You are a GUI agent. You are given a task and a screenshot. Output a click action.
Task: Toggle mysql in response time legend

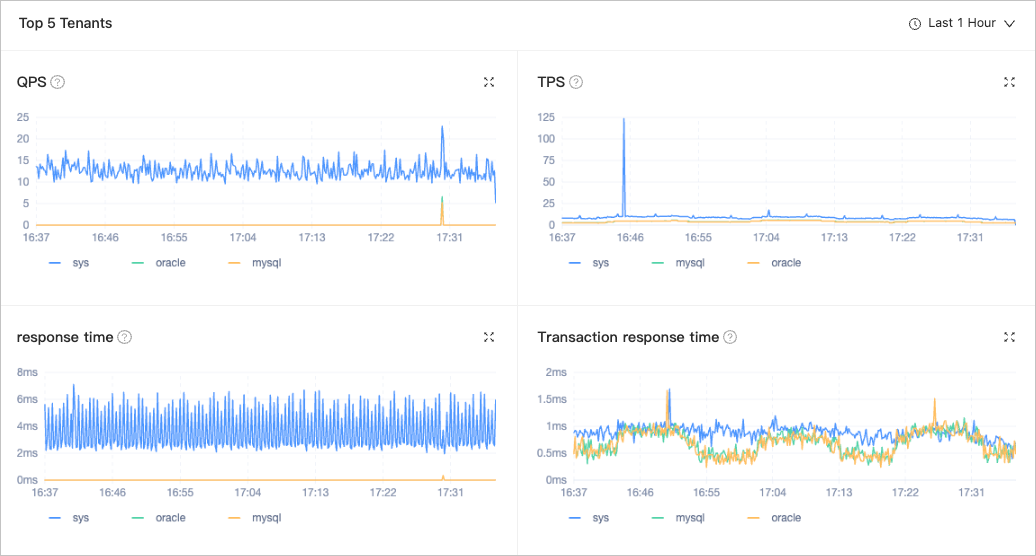(x=265, y=518)
